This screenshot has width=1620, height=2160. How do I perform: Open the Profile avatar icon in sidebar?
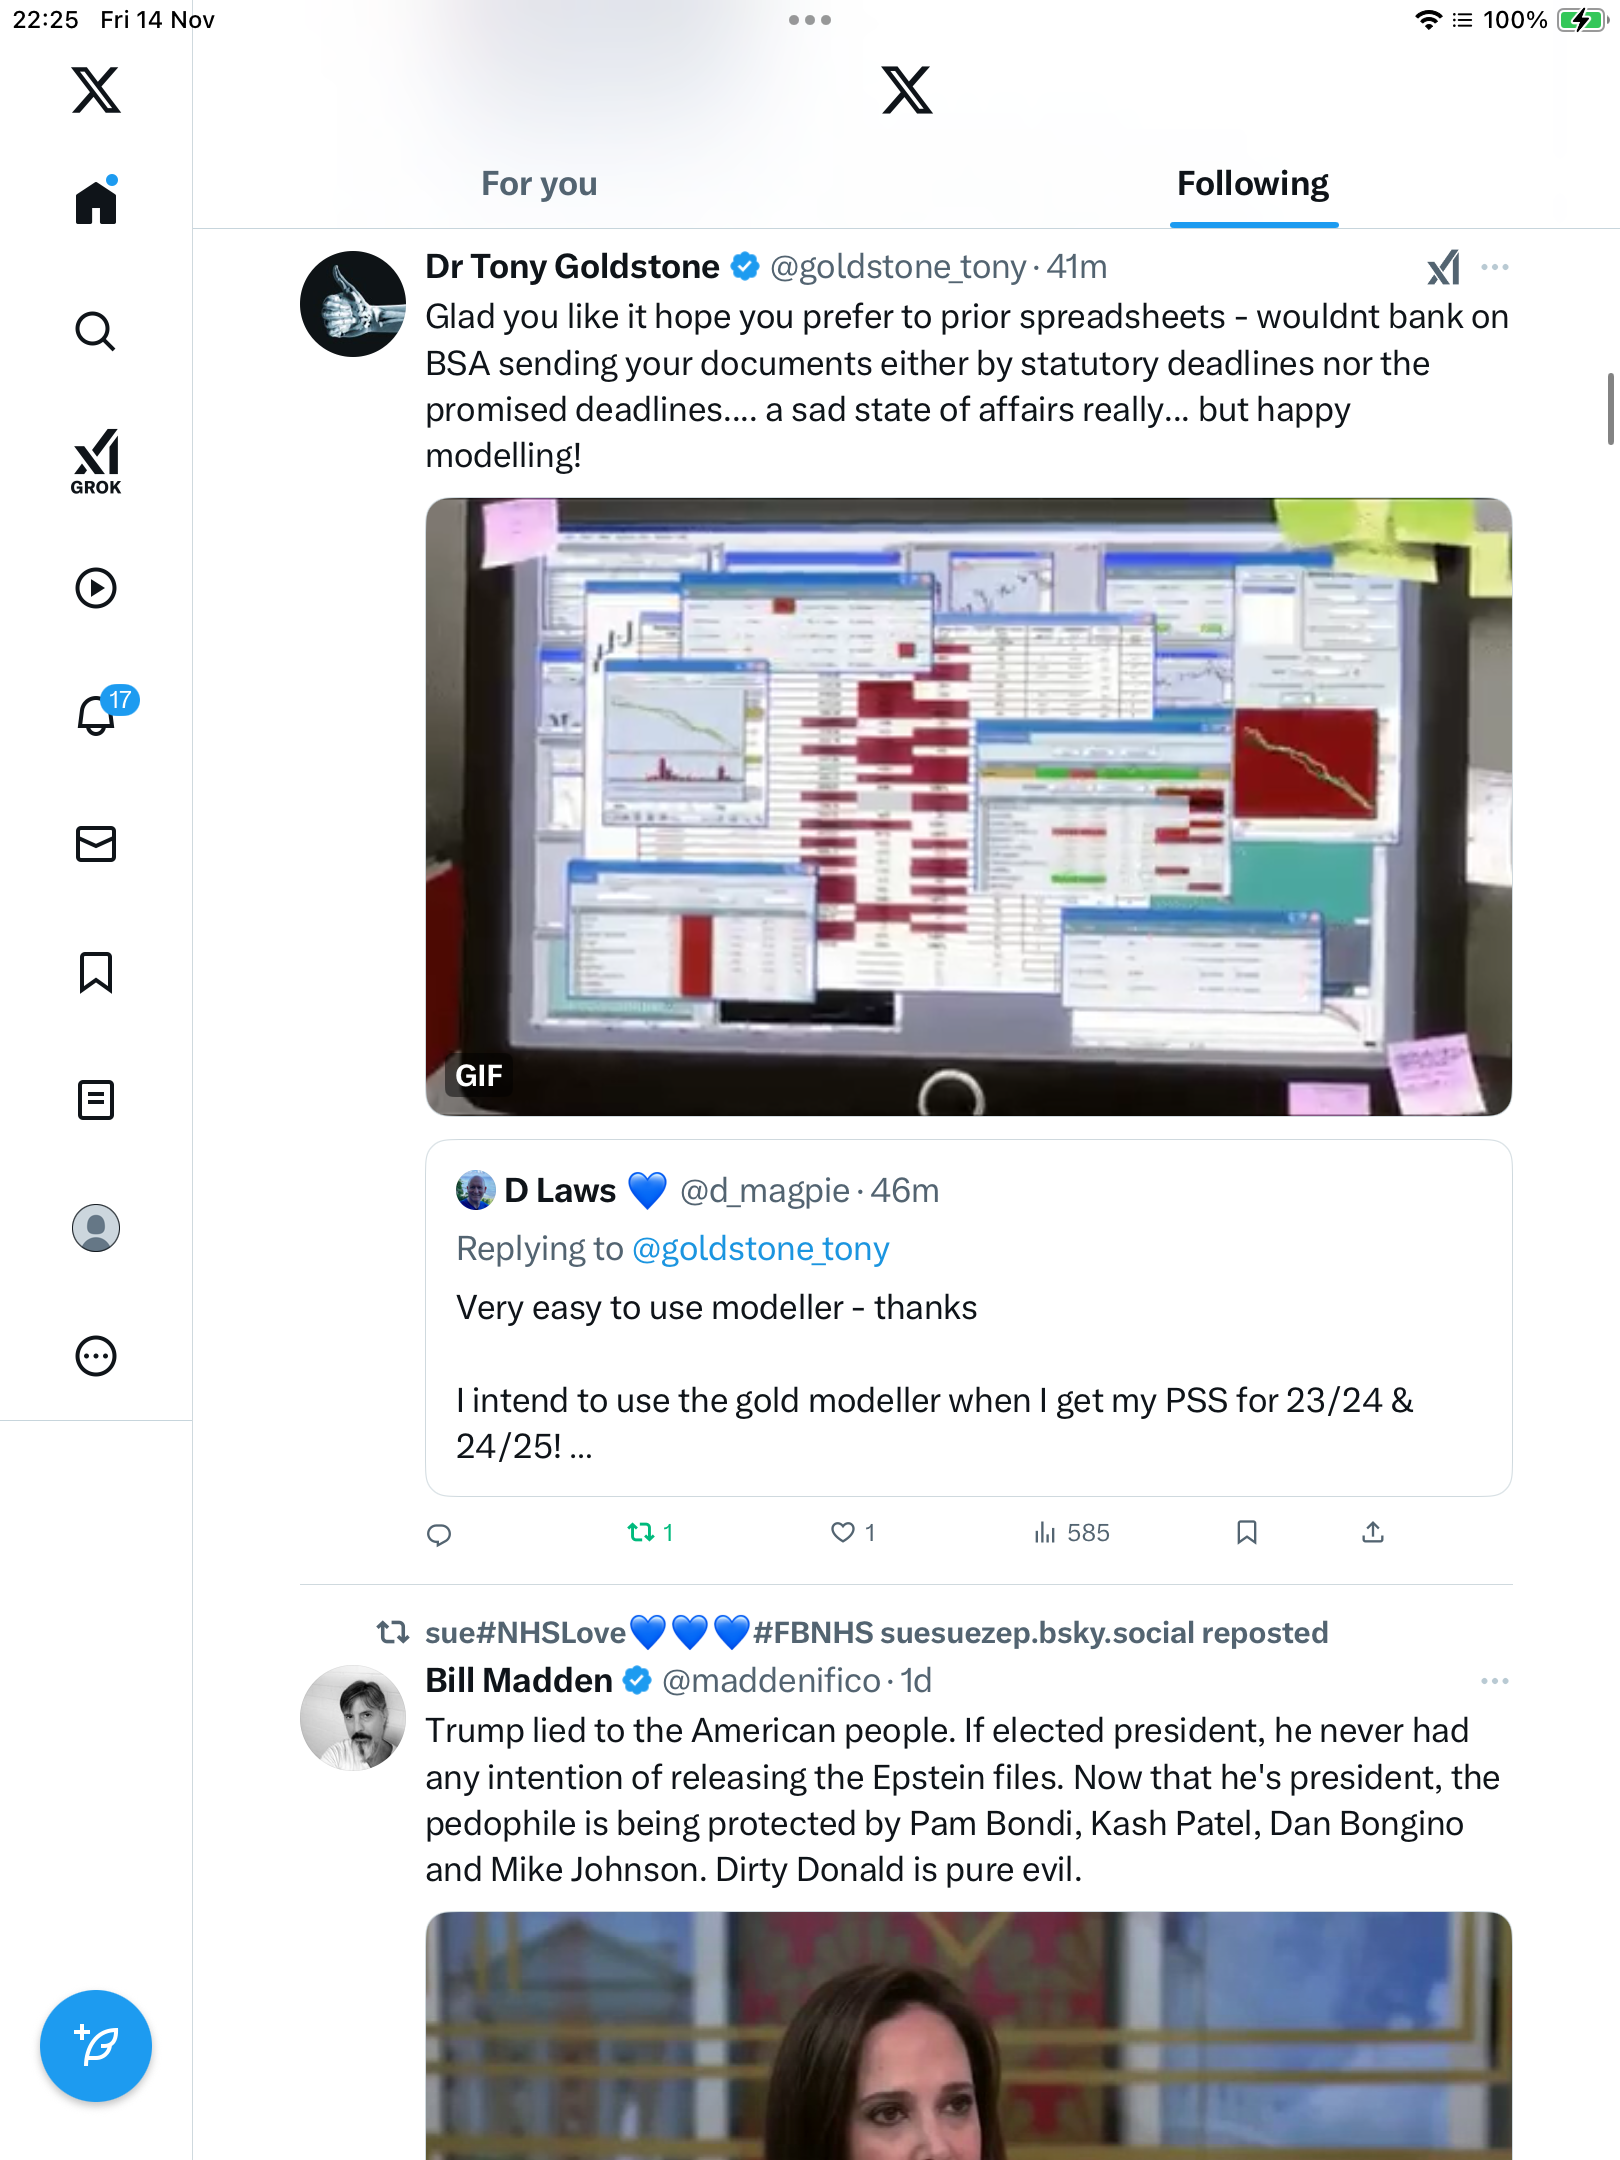96,1228
